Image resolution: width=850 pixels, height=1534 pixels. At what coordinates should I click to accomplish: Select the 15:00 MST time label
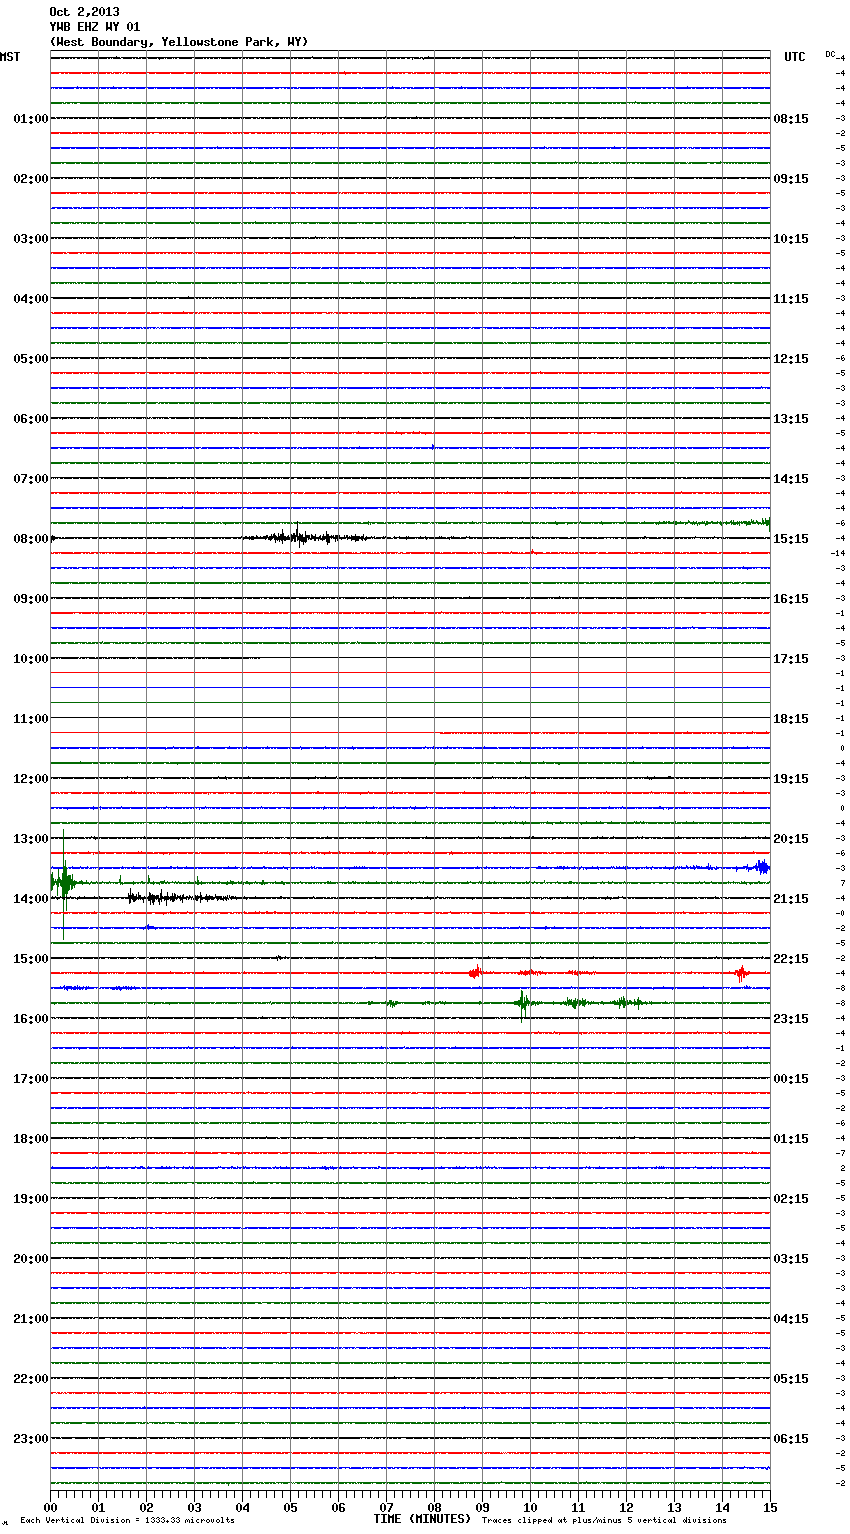[31, 959]
